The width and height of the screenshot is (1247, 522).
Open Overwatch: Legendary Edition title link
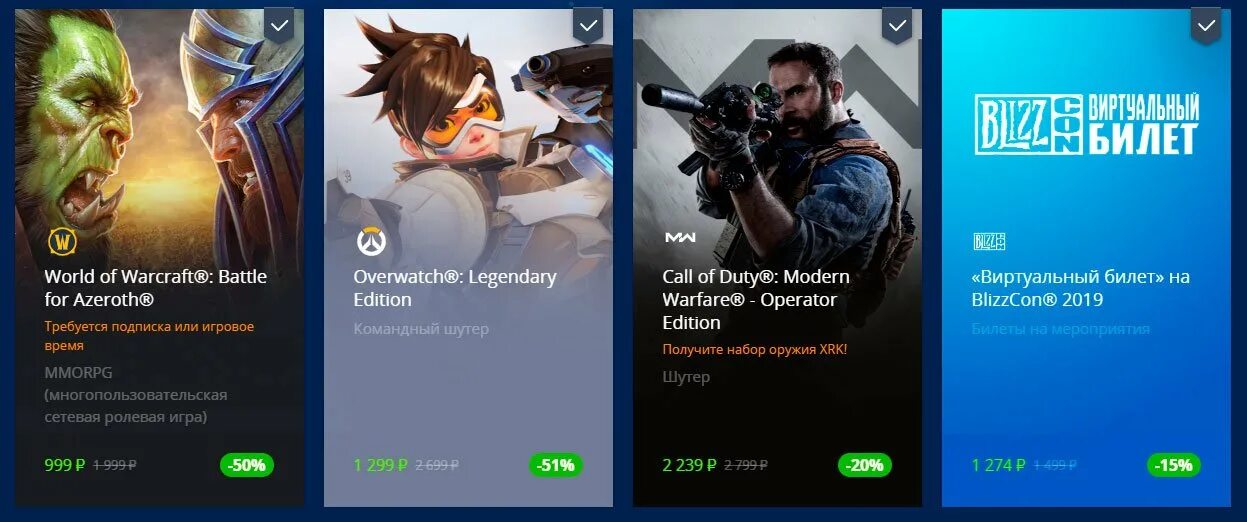(455, 288)
